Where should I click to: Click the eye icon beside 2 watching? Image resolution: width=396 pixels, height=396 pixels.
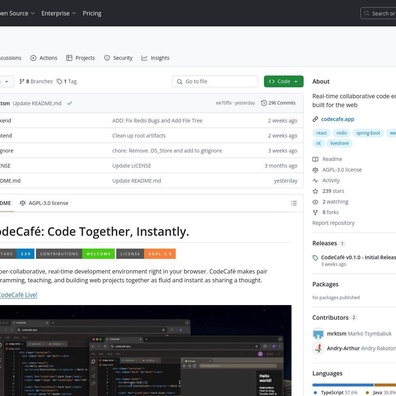pos(315,202)
